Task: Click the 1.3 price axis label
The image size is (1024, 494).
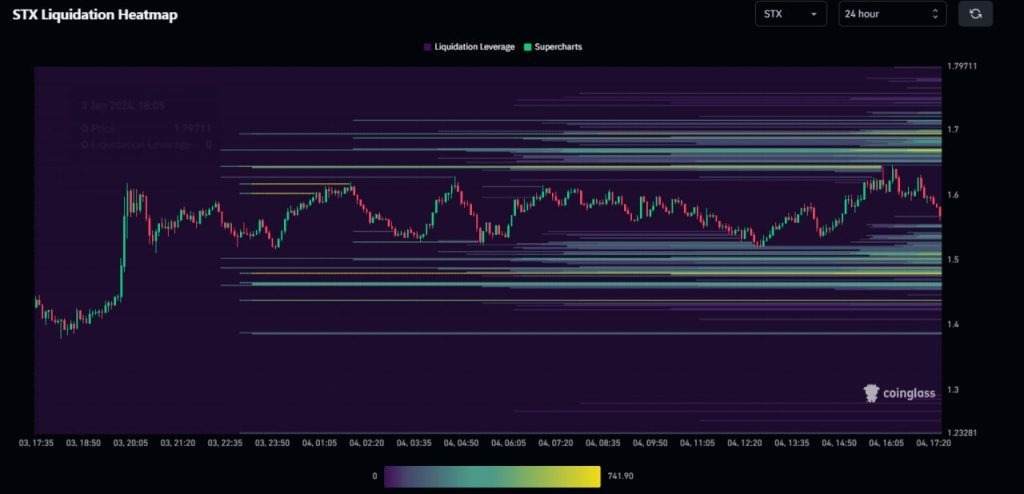Action: coord(952,390)
